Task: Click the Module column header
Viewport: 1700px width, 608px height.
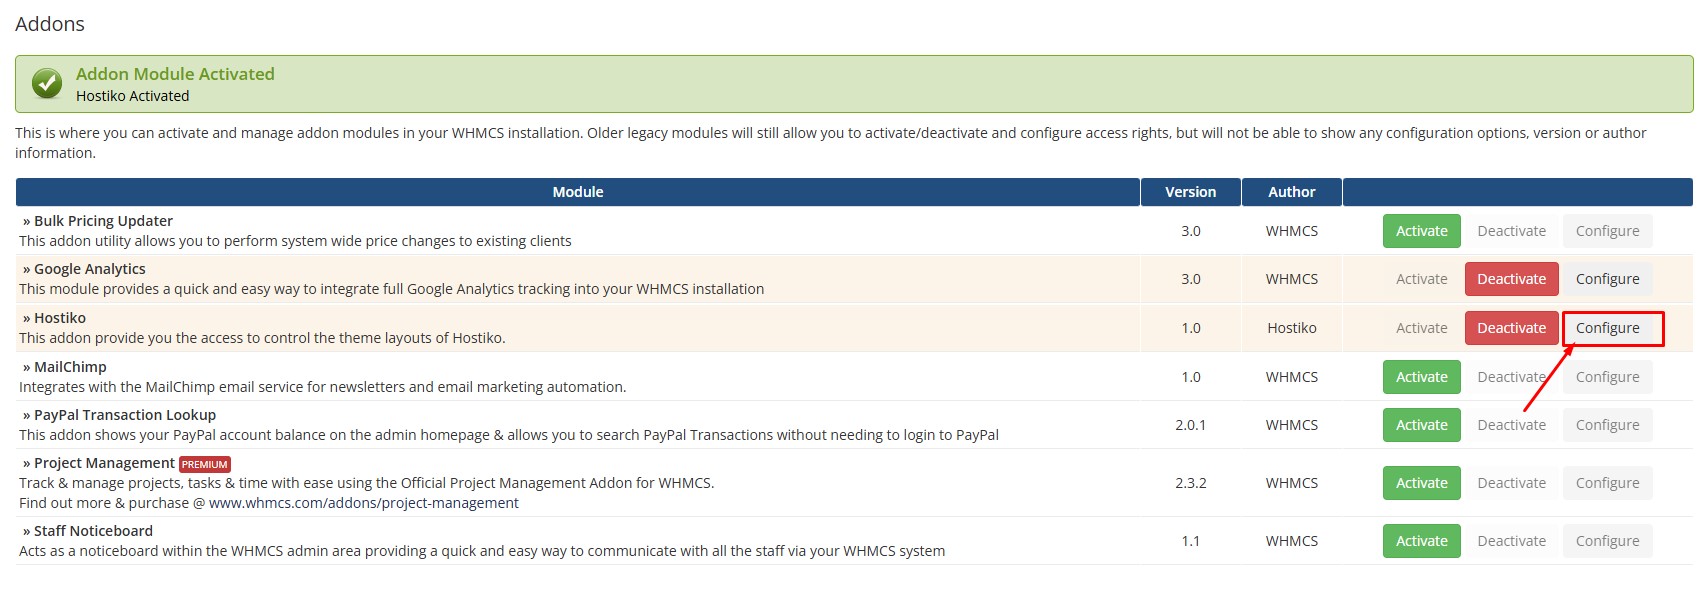Action: coord(578,192)
